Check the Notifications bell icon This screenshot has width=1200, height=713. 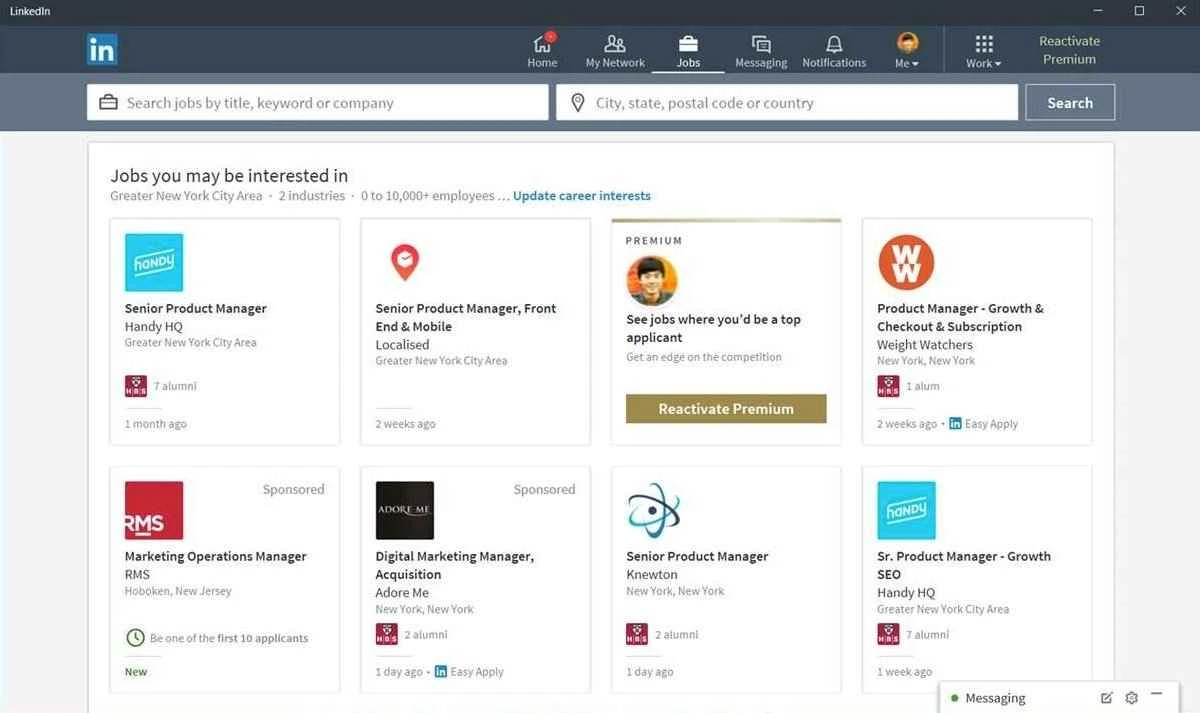click(x=834, y=44)
